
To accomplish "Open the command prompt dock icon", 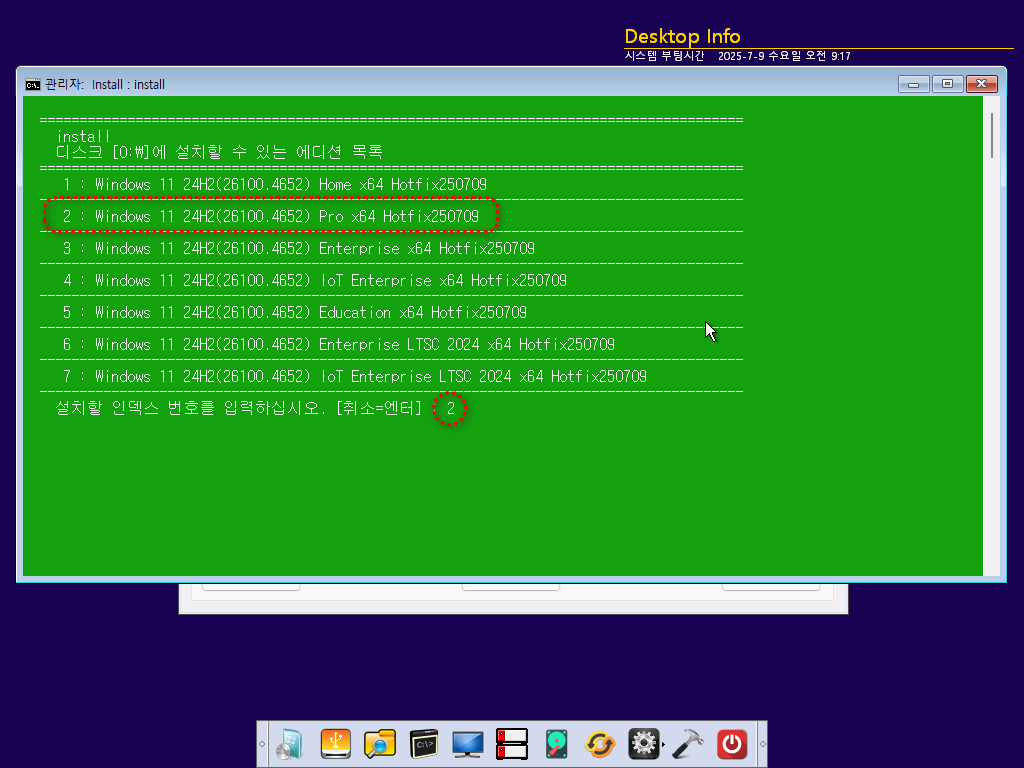I will coord(424,744).
